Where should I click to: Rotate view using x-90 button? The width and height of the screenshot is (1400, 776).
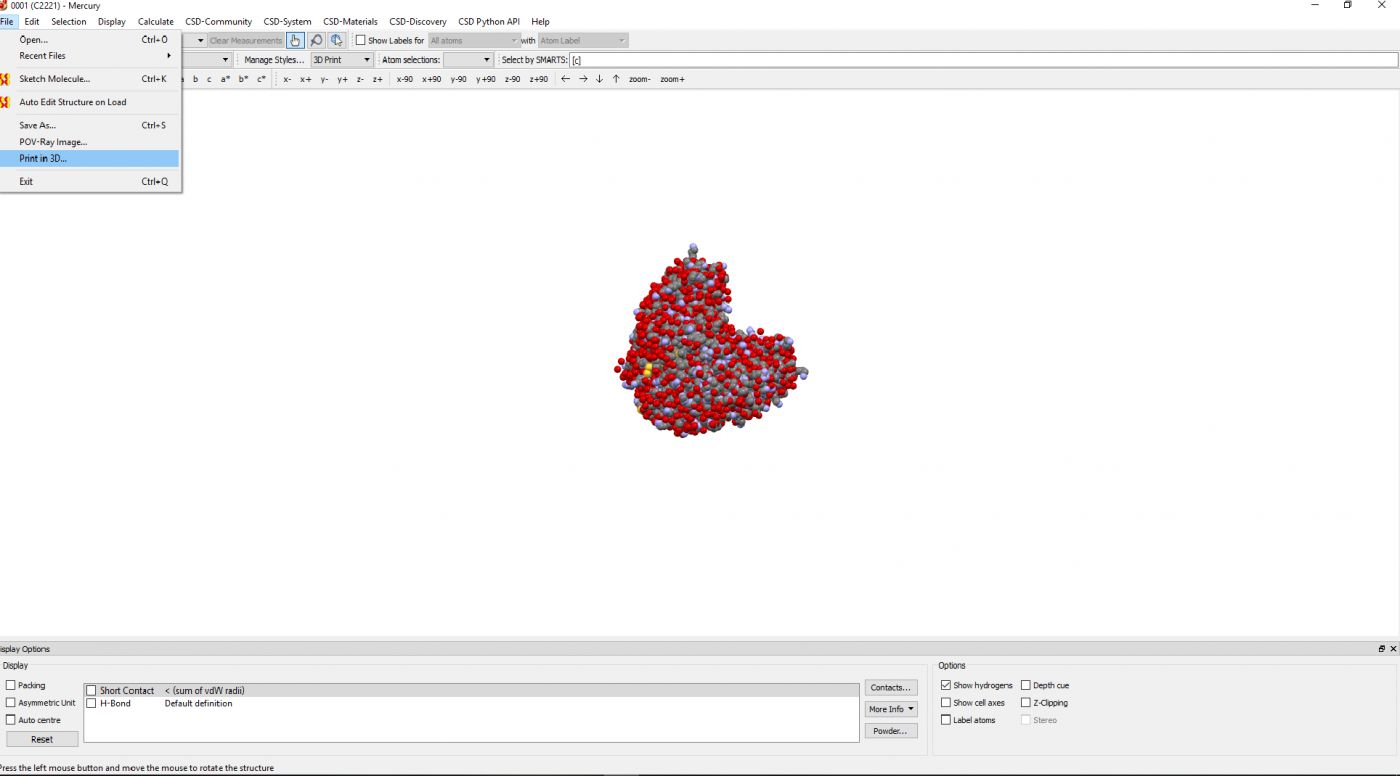405,79
